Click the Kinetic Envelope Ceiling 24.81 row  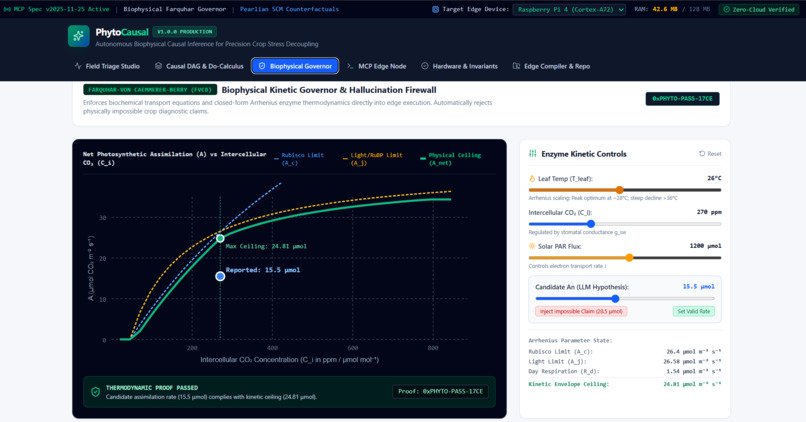(x=625, y=384)
